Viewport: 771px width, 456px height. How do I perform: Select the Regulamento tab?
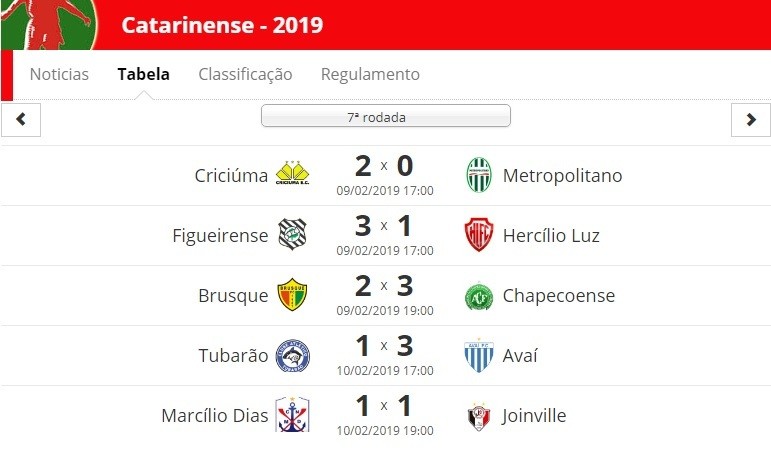click(370, 74)
